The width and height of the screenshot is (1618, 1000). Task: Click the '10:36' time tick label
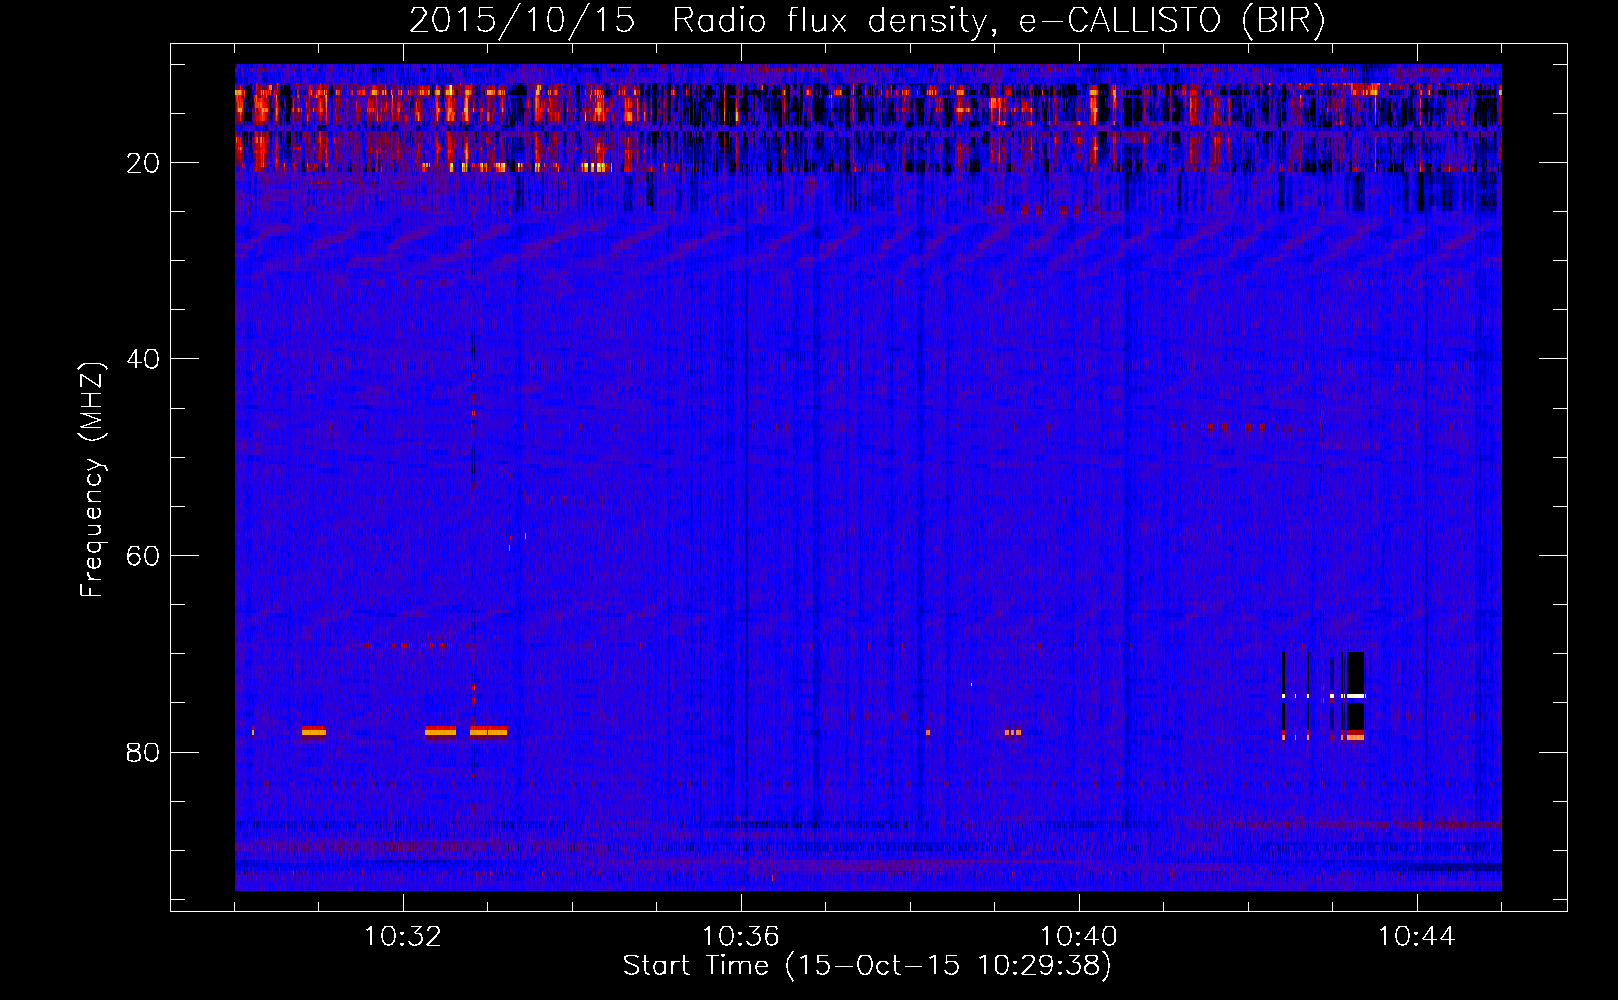pos(741,937)
